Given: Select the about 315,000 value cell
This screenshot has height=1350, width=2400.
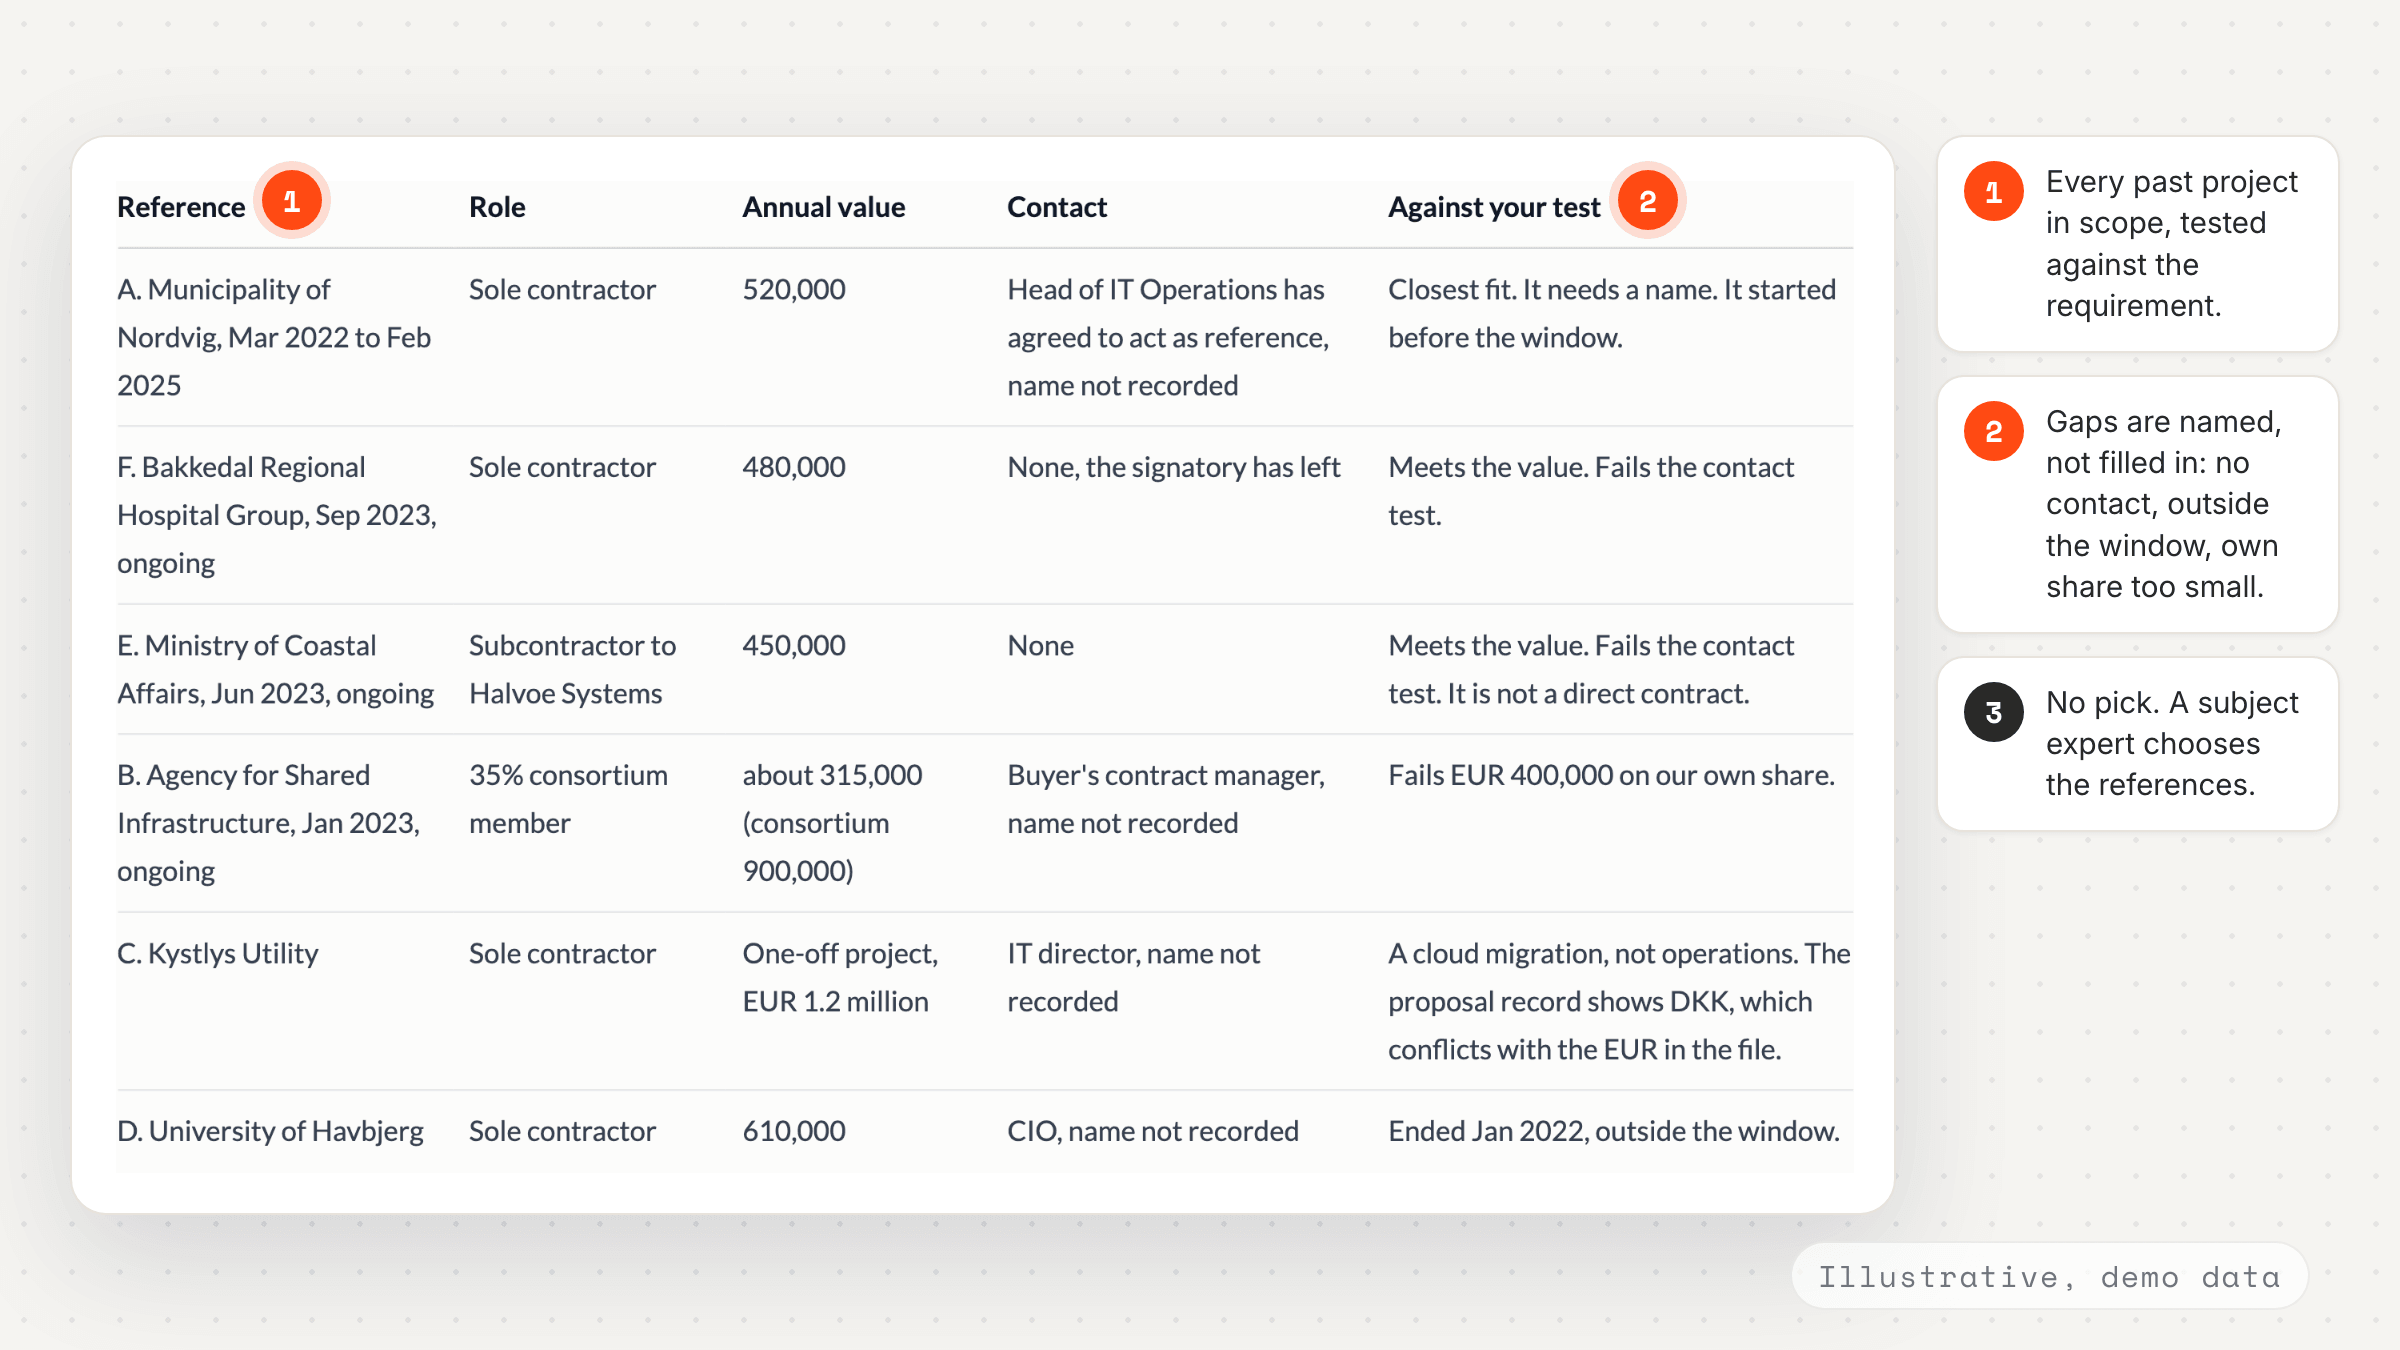Looking at the screenshot, I should click(x=832, y=823).
